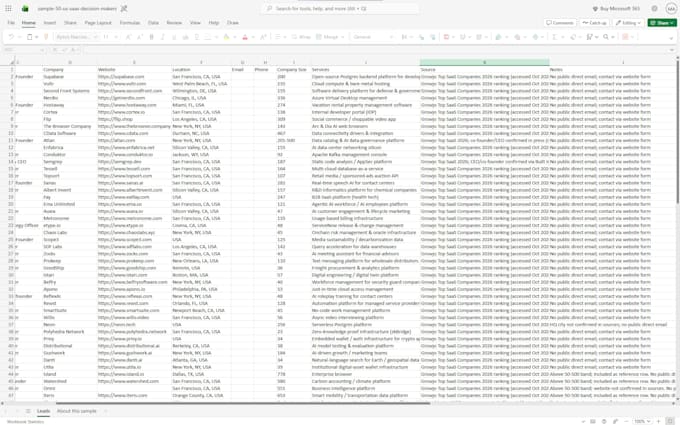Switch to the Formulas tab
This screenshot has width=680, height=425.
(130, 23)
